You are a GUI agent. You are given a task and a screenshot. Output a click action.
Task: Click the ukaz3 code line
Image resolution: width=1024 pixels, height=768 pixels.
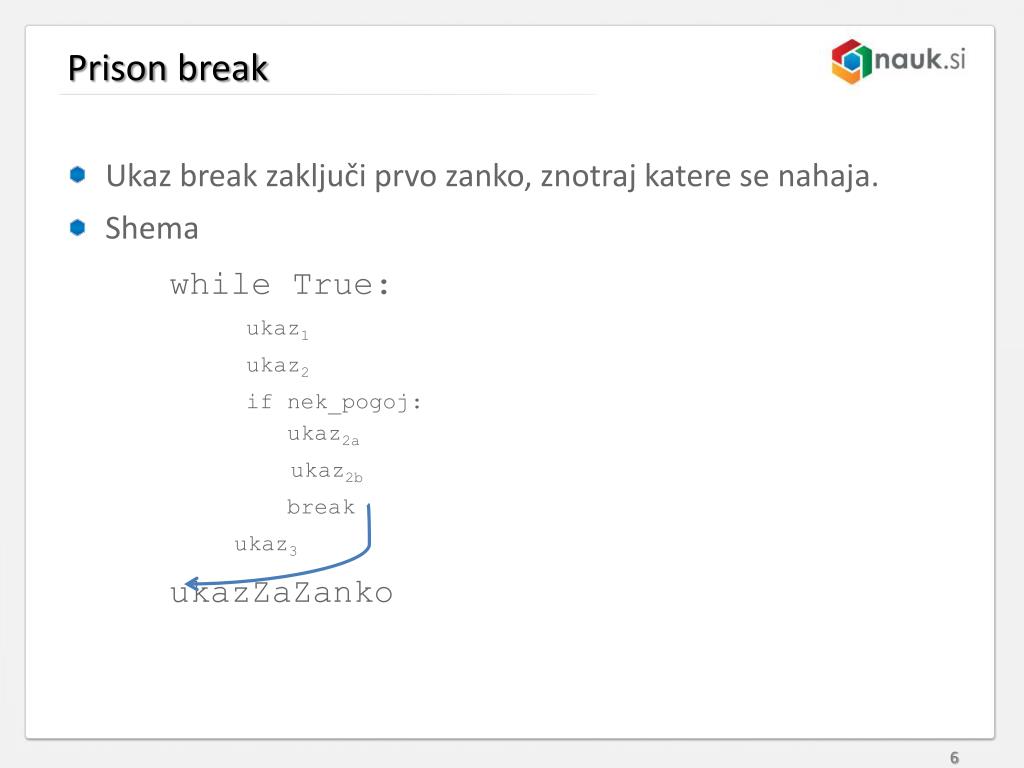pyautogui.click(x=265, y=545)
